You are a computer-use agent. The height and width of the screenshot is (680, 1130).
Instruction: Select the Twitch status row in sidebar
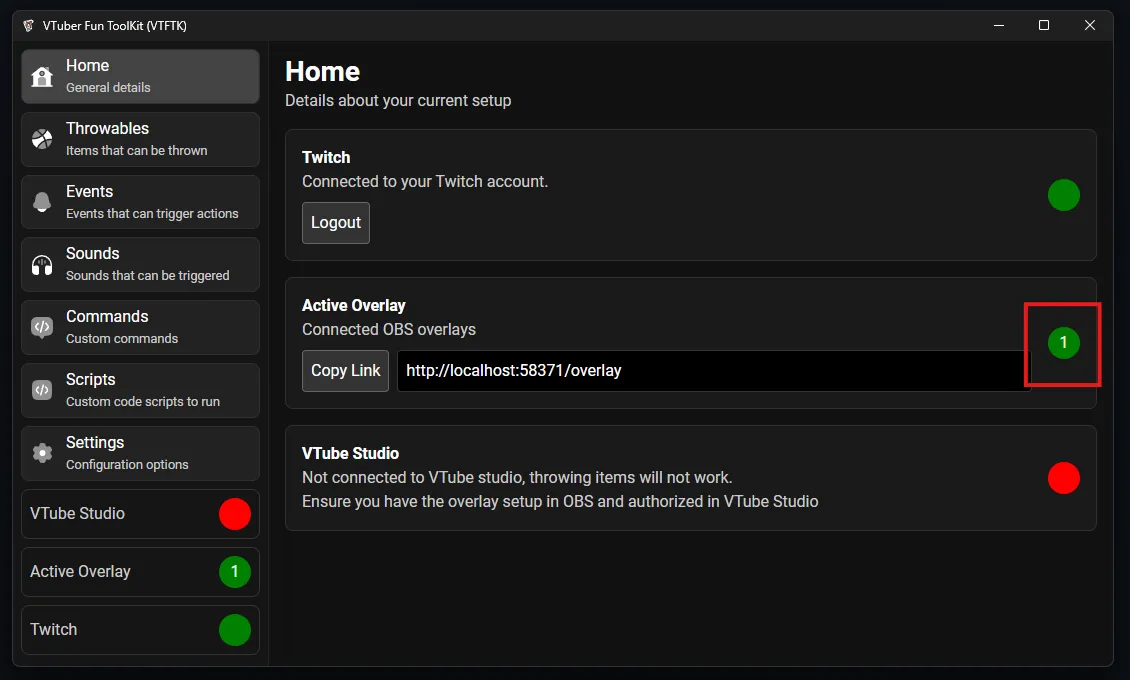pyautogui.click(x=140, y=630)
